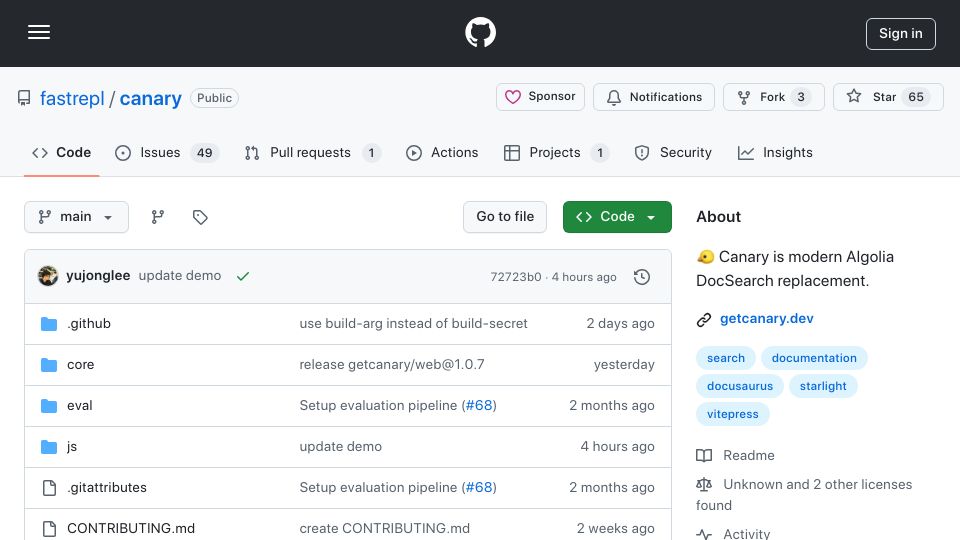View the Security tab
Image resolution: width=960 pixels, height=540 pixels.
[673, 152]
